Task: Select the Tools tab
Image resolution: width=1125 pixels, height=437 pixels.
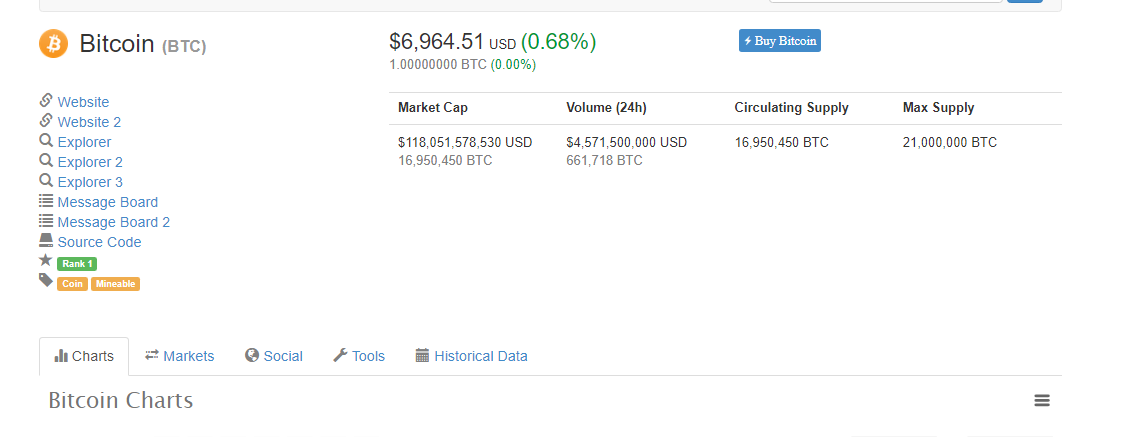Action: point(358,356)
